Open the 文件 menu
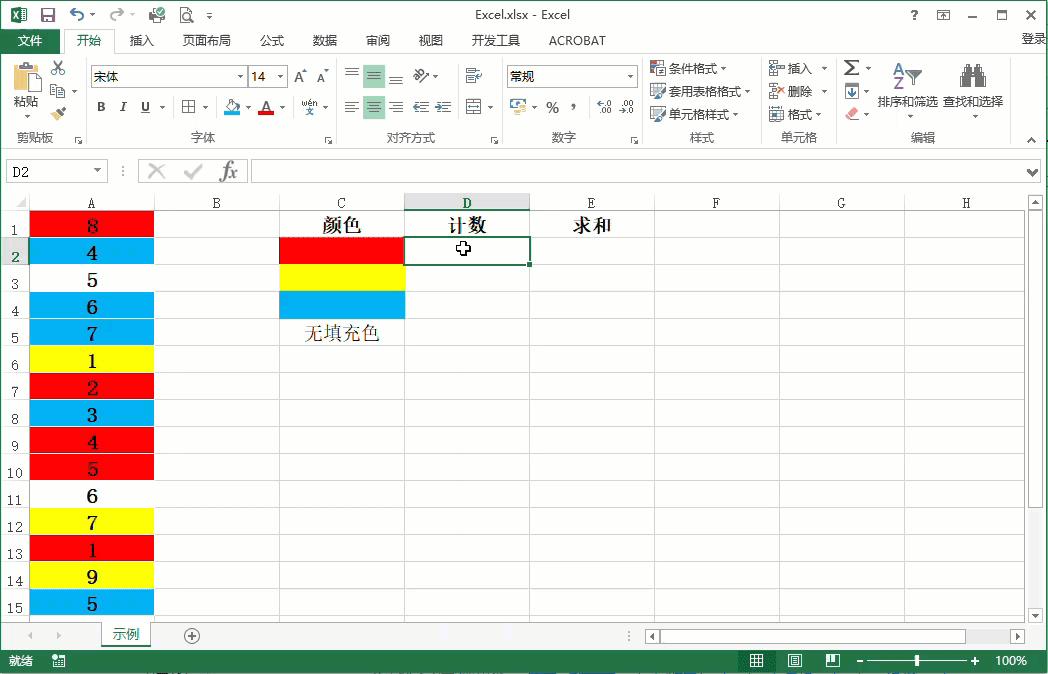This screenshot has width=1048, height=674. point(30,41)
